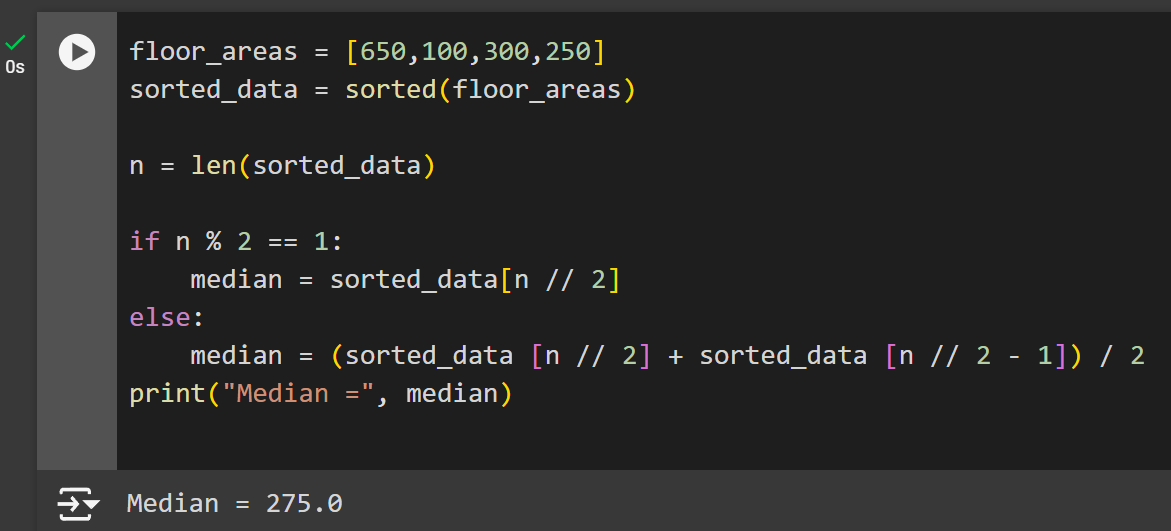The width and height of the screenshot is (1171, 531).
Task: Click the print function name
Action: pos(167,393)
